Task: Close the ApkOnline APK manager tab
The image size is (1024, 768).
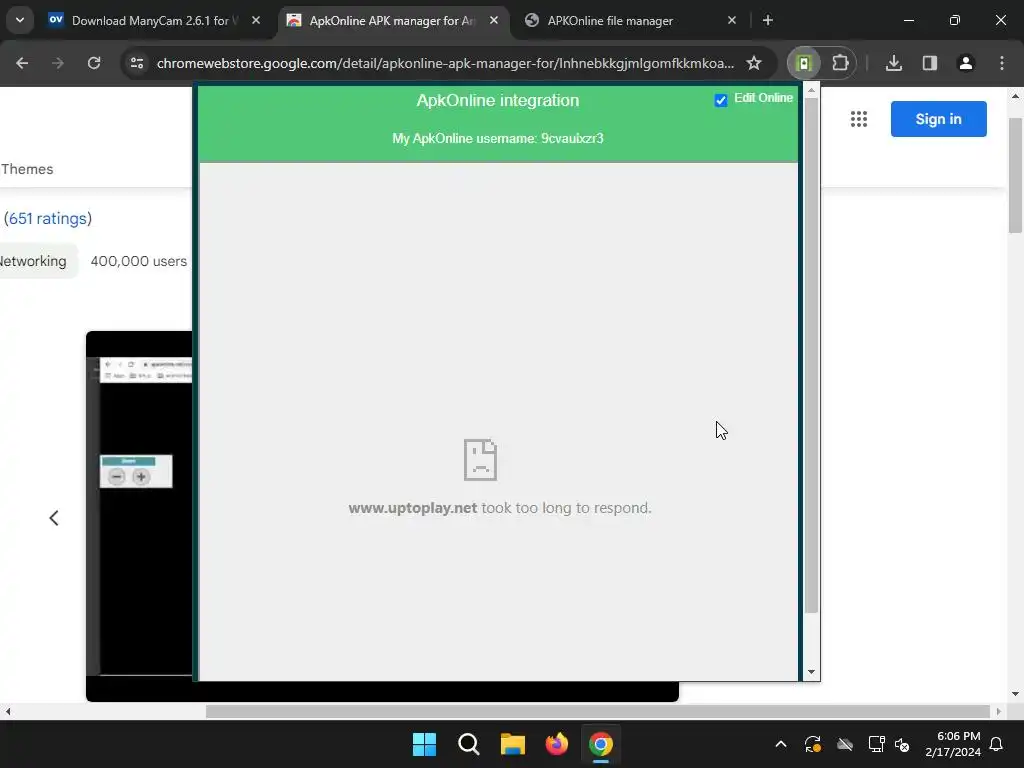Action: click(x=494, y=21)
